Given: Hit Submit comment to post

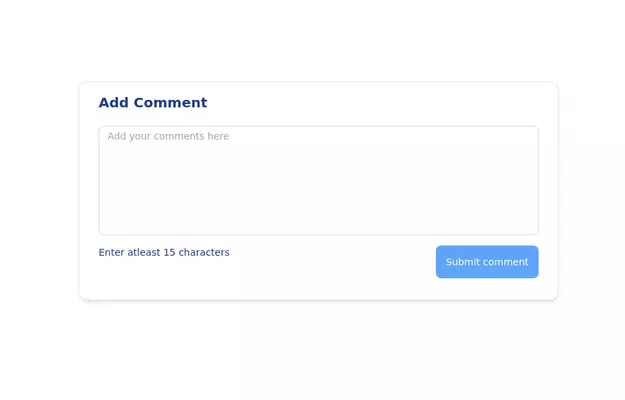Looking at the screenshot, I should (487, 262).
